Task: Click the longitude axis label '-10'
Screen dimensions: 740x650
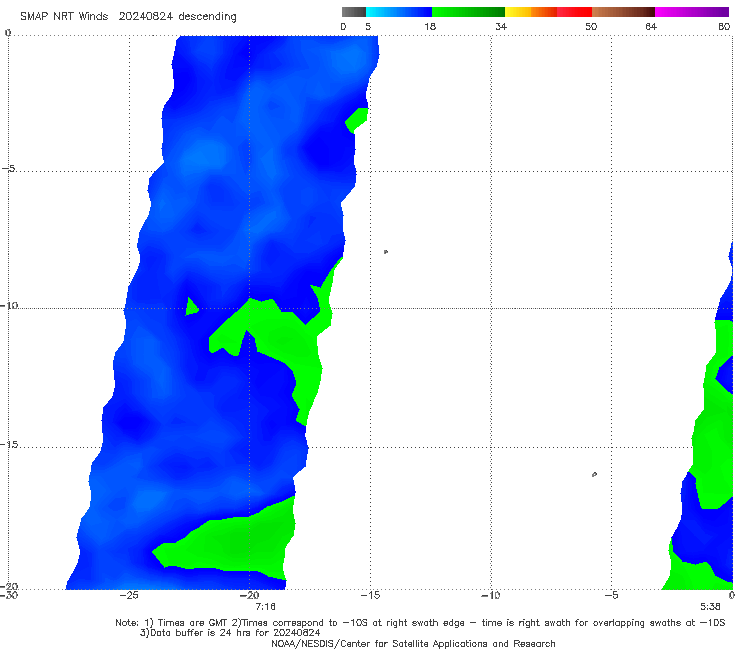Action: [x=491, y=595]
